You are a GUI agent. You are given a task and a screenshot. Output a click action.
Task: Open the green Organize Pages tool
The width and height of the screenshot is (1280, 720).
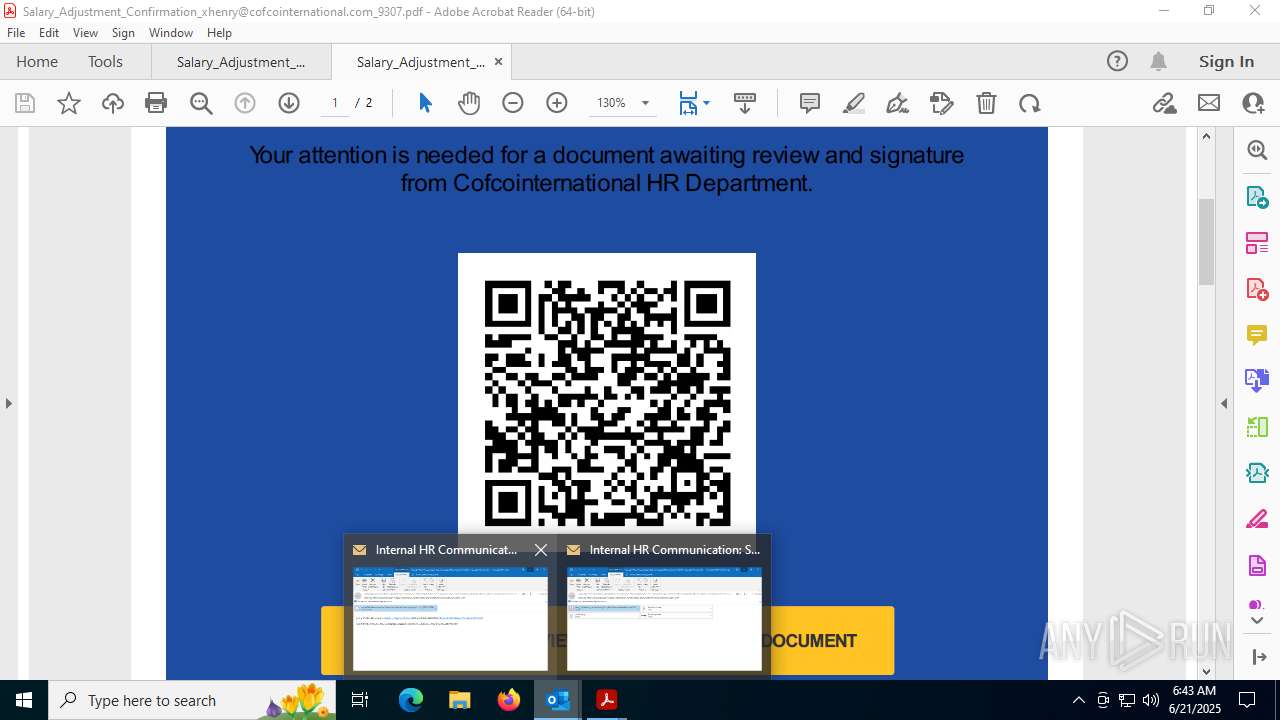1257,427
